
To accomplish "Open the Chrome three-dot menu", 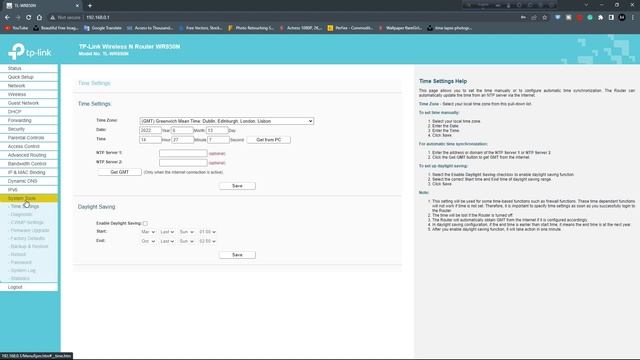I will 633,18.
